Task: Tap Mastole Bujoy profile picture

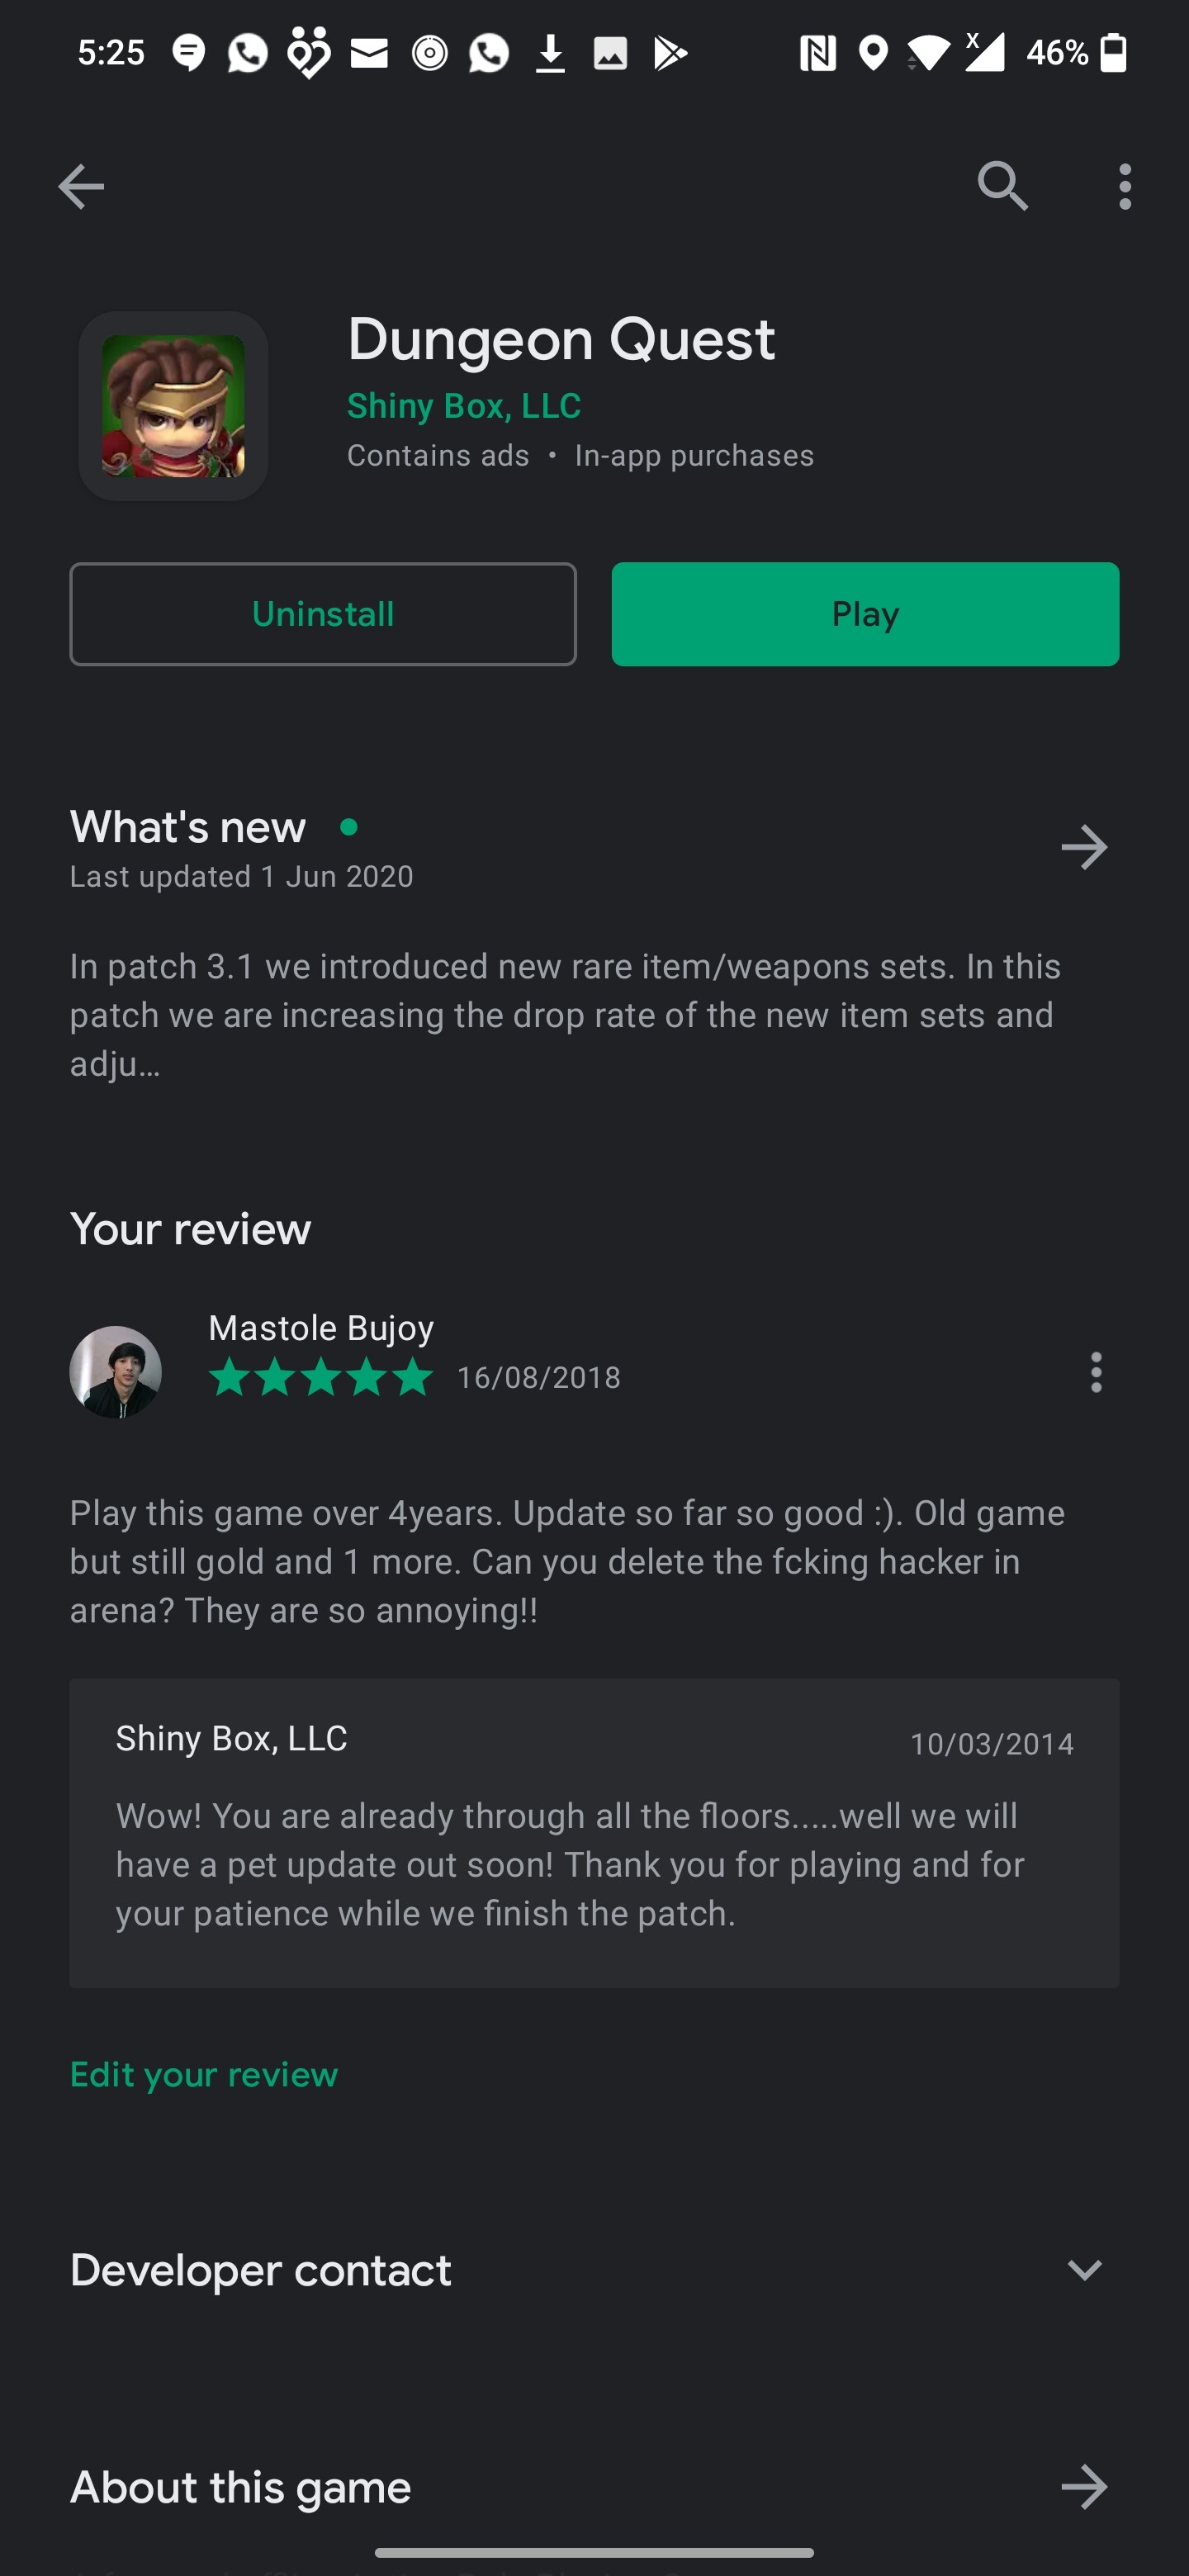Action: [116, 1372]
